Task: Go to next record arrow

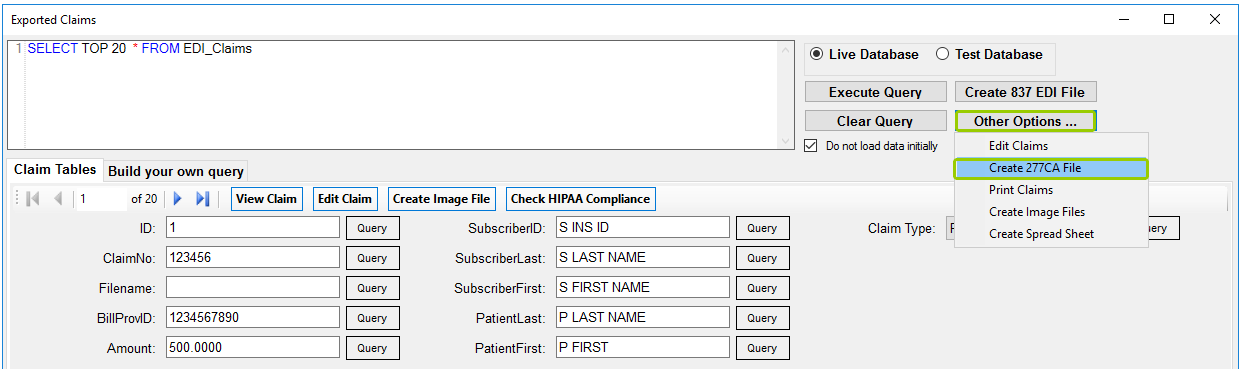Action: [x=178, y=199]
